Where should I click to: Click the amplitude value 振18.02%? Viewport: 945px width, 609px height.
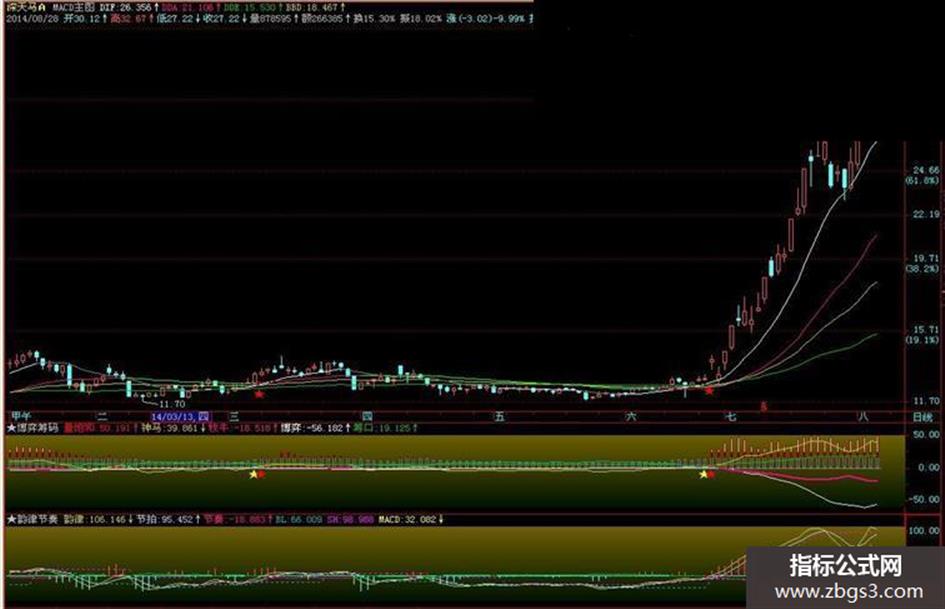pos(421,19)
